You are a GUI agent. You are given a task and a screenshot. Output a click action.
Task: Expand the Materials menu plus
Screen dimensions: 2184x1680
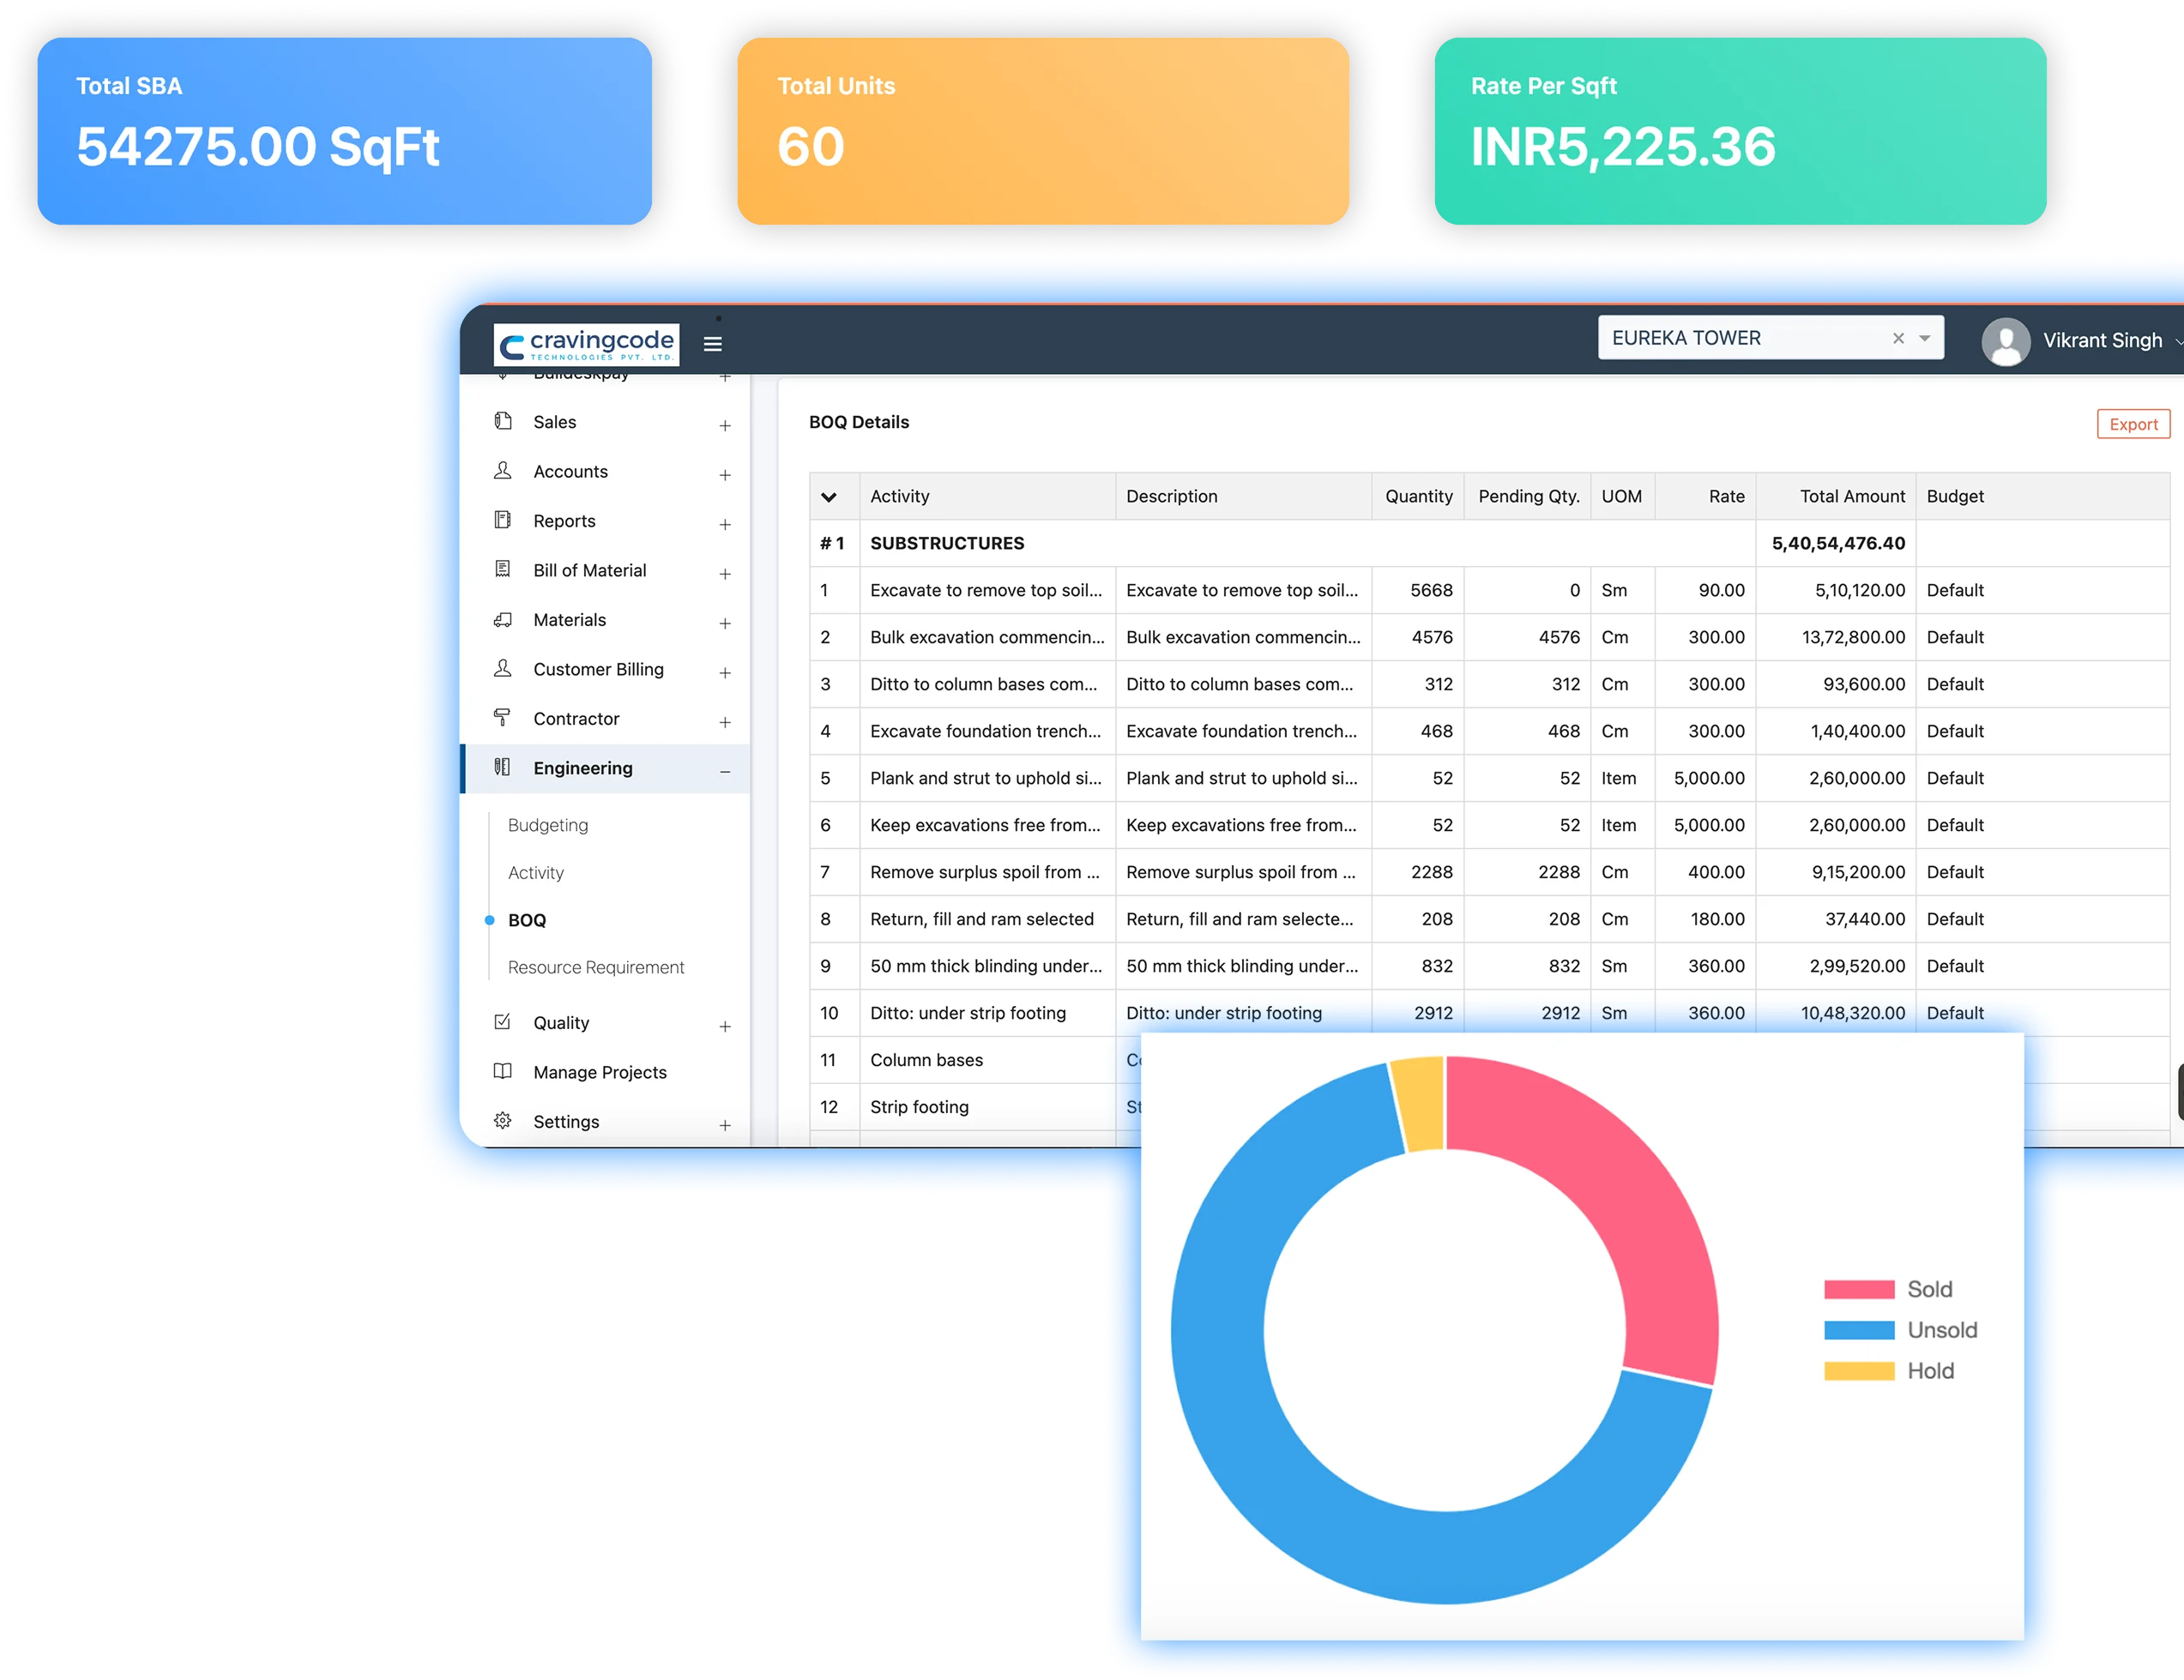[725, 623]
